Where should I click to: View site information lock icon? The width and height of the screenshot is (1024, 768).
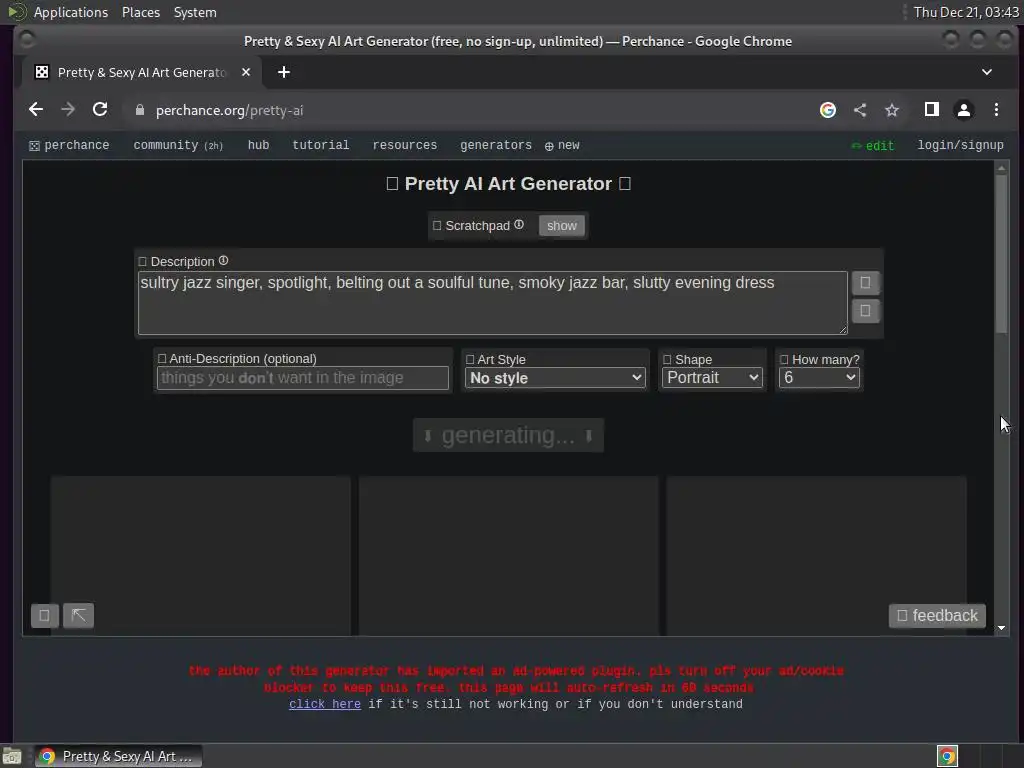tap(140, 110)
